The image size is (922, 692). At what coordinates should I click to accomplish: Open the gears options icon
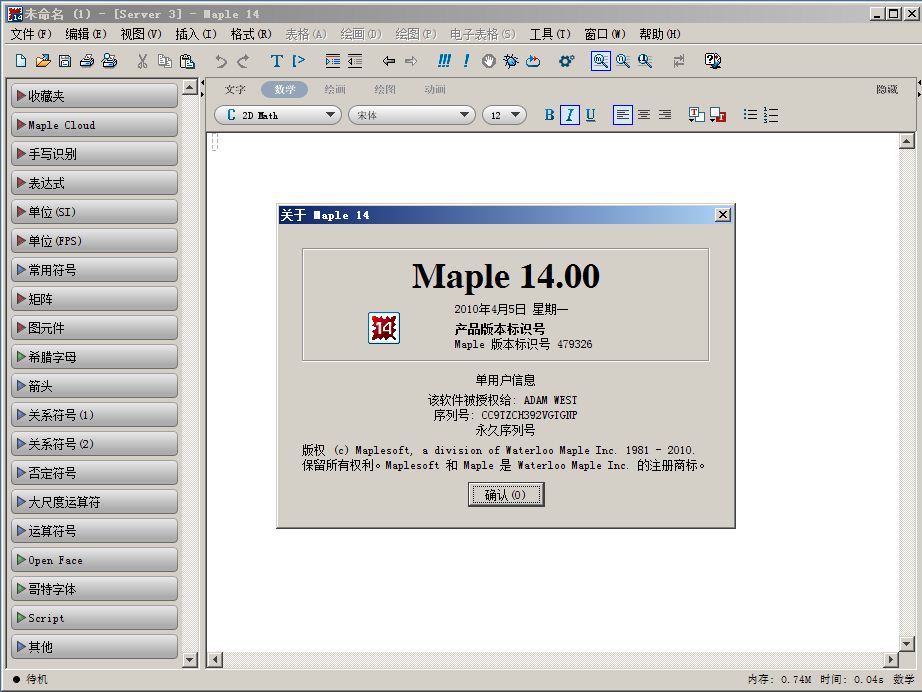tap(567, 61)
